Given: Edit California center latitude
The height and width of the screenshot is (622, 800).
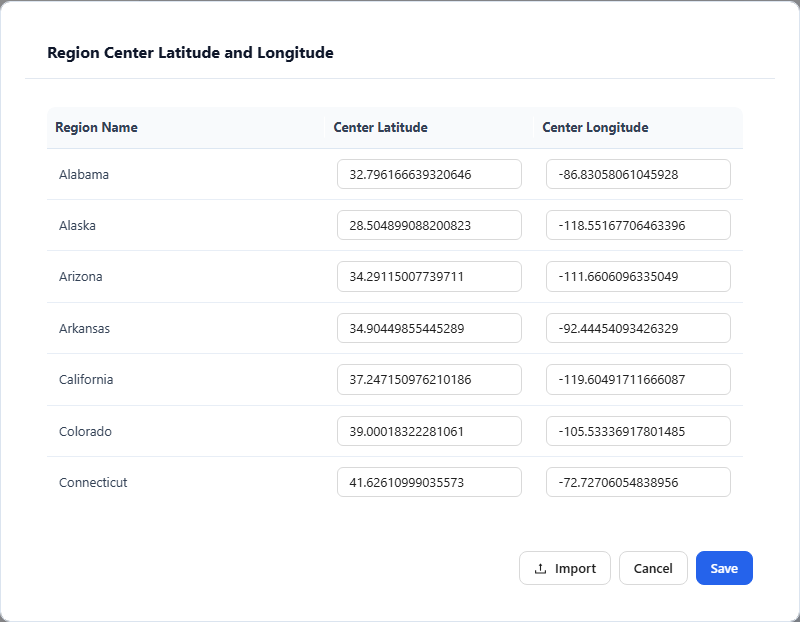Looking at the screenshot, I should coord(429,379).
